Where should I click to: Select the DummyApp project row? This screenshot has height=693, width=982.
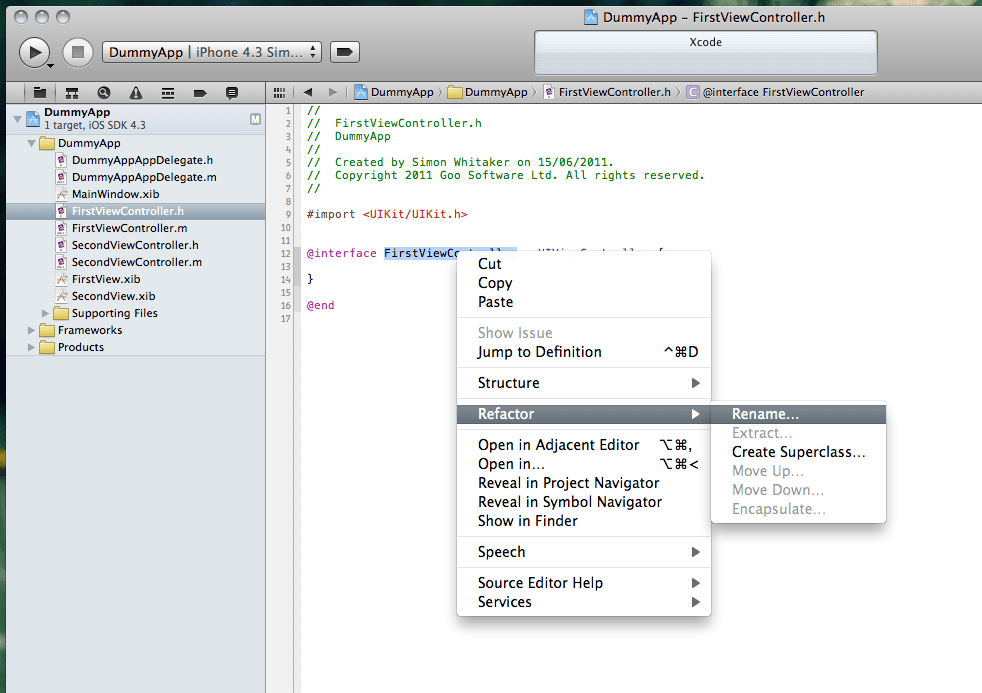pos(135,118)
